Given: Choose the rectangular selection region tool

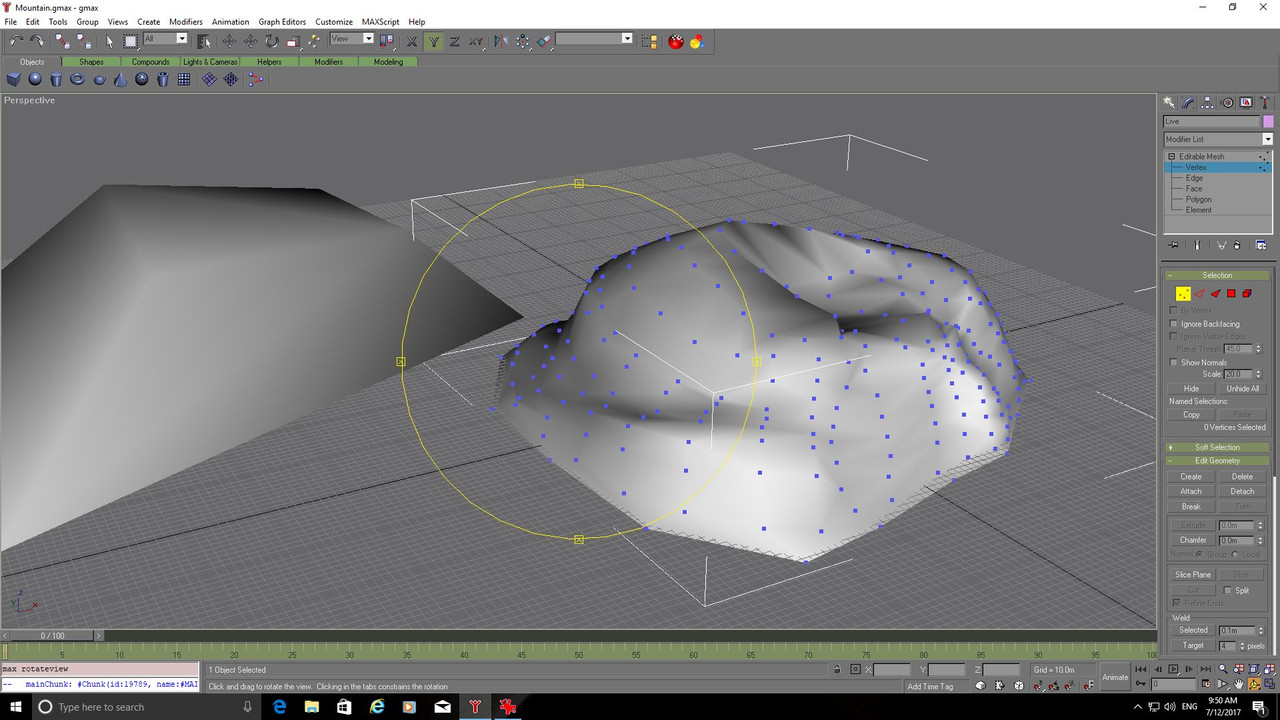Looking at the screenshot, I should pyautogui.click(x=131, y=41).
